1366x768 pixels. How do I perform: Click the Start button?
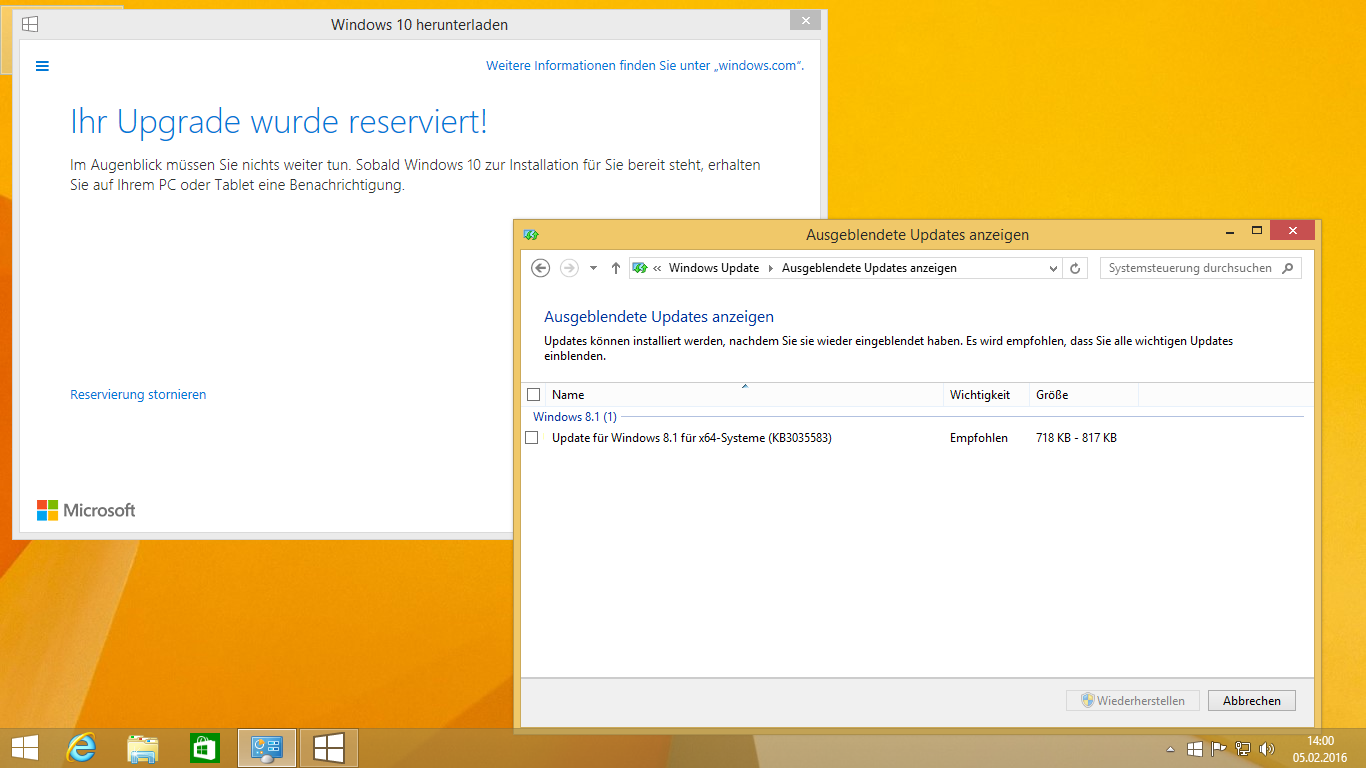coord(25,748)
